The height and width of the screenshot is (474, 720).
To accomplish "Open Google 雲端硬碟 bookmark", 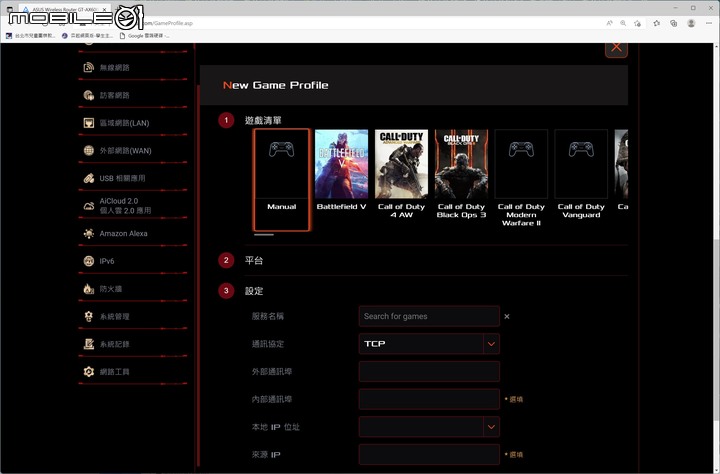I will (144, 35).
